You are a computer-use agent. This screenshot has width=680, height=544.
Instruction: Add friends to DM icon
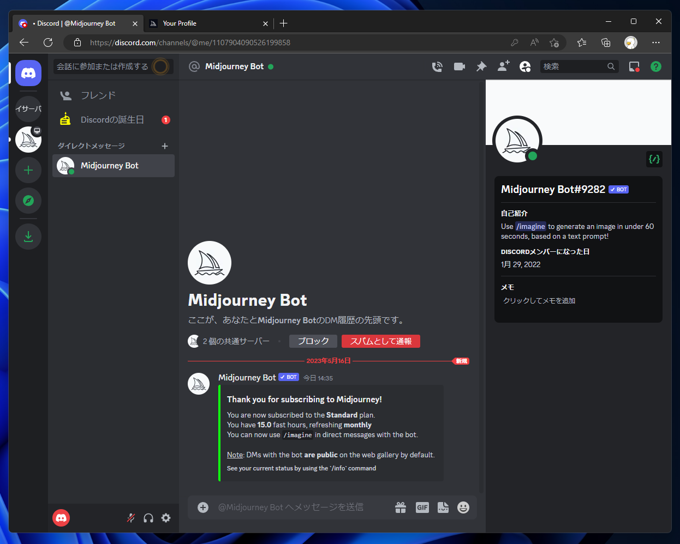[503, 66]
